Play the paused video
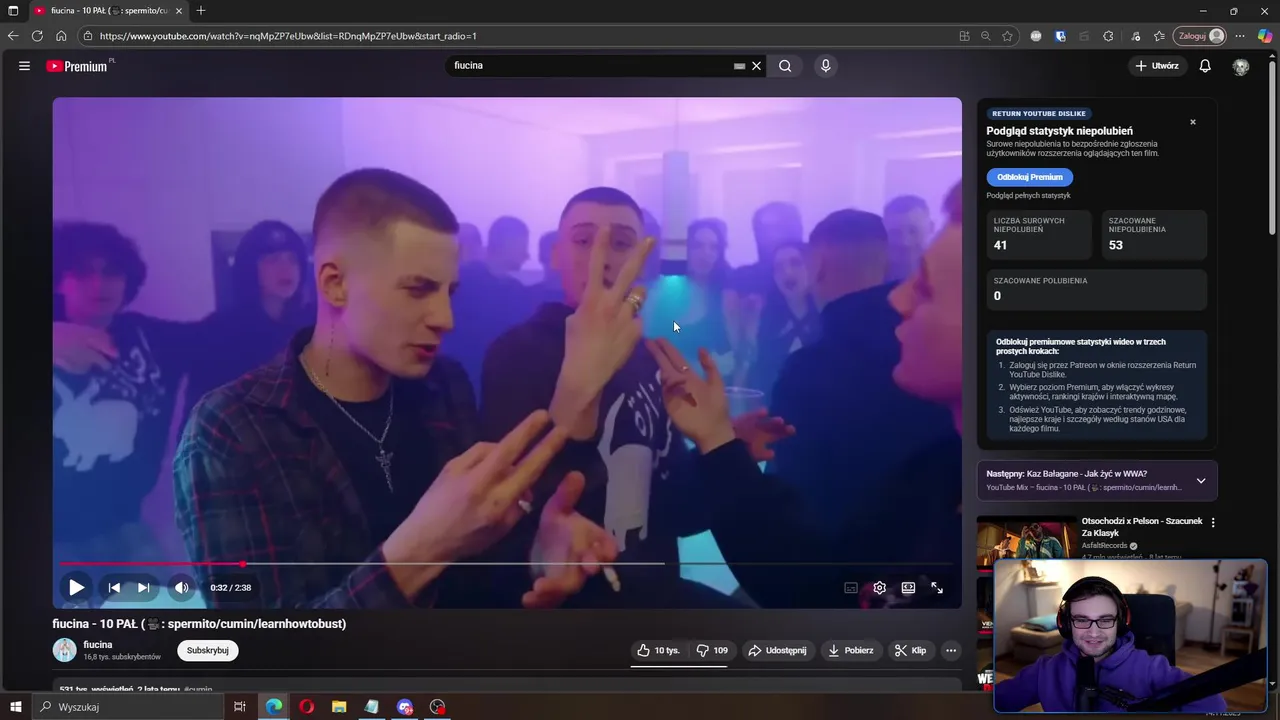Viewport: 1280px width, 720px height. [x=76, y=588]
